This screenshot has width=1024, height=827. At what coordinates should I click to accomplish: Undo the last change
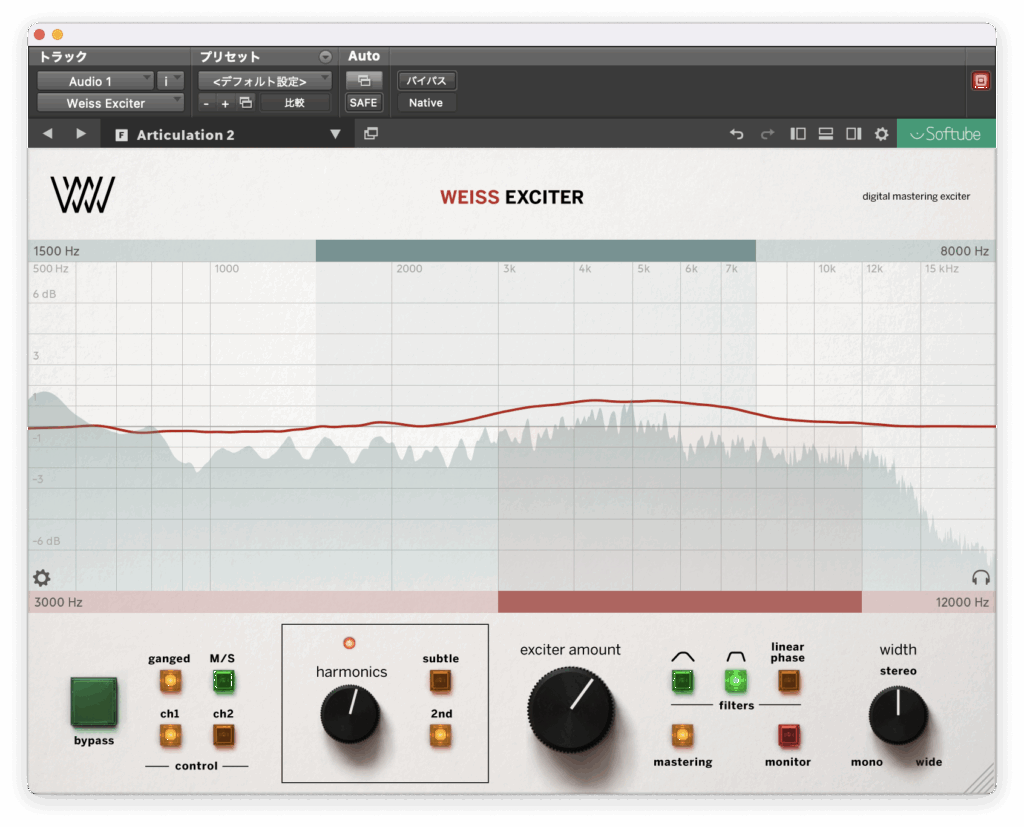[737, 134]
